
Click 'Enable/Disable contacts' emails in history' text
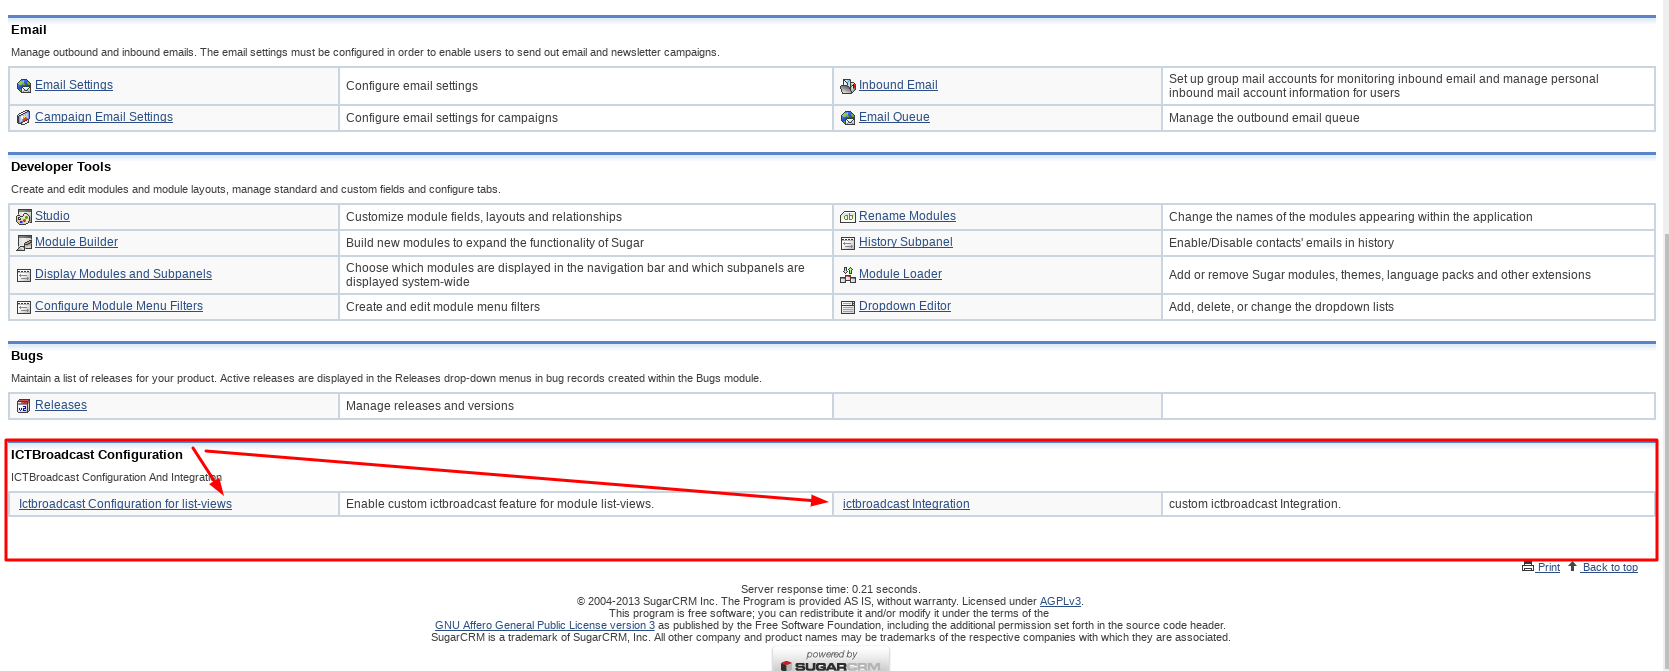pos(1281,243)
